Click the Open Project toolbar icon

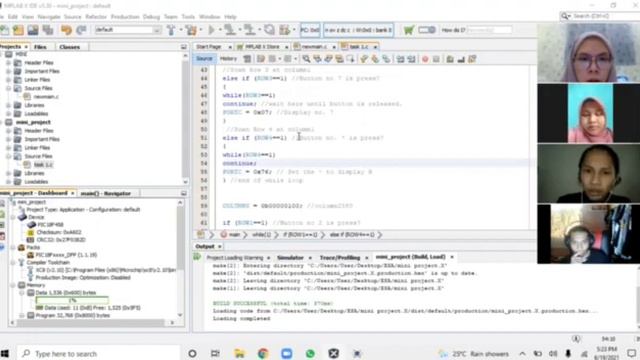tap(33, 30)
